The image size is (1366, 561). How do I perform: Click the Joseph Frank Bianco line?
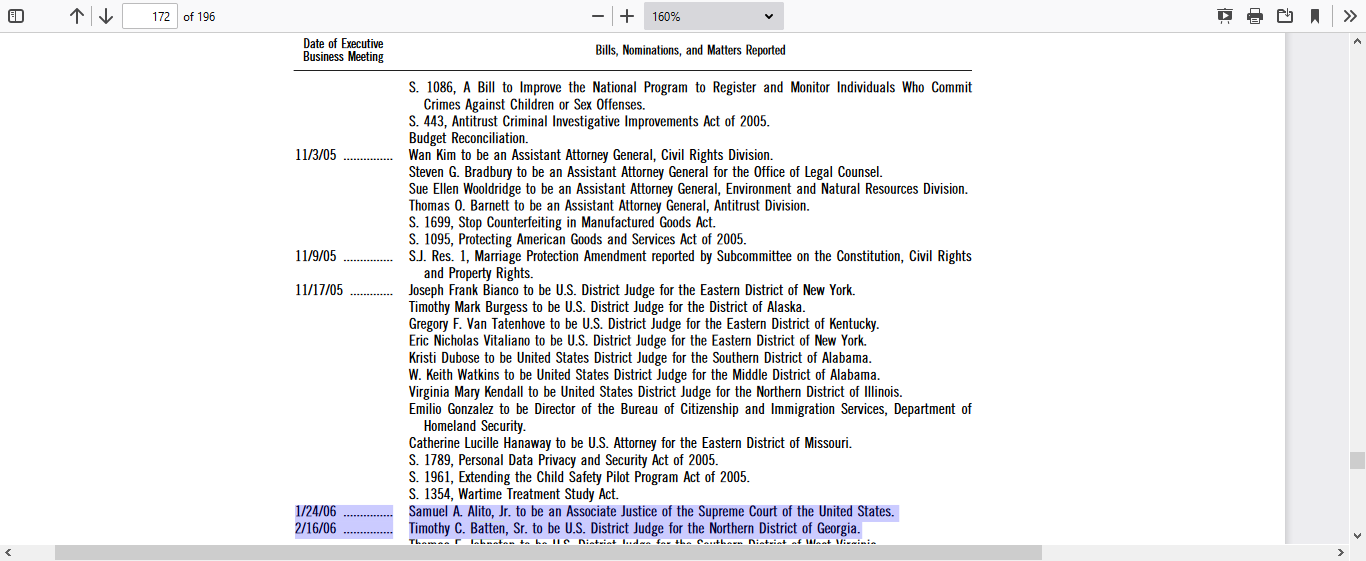(632, 290)
